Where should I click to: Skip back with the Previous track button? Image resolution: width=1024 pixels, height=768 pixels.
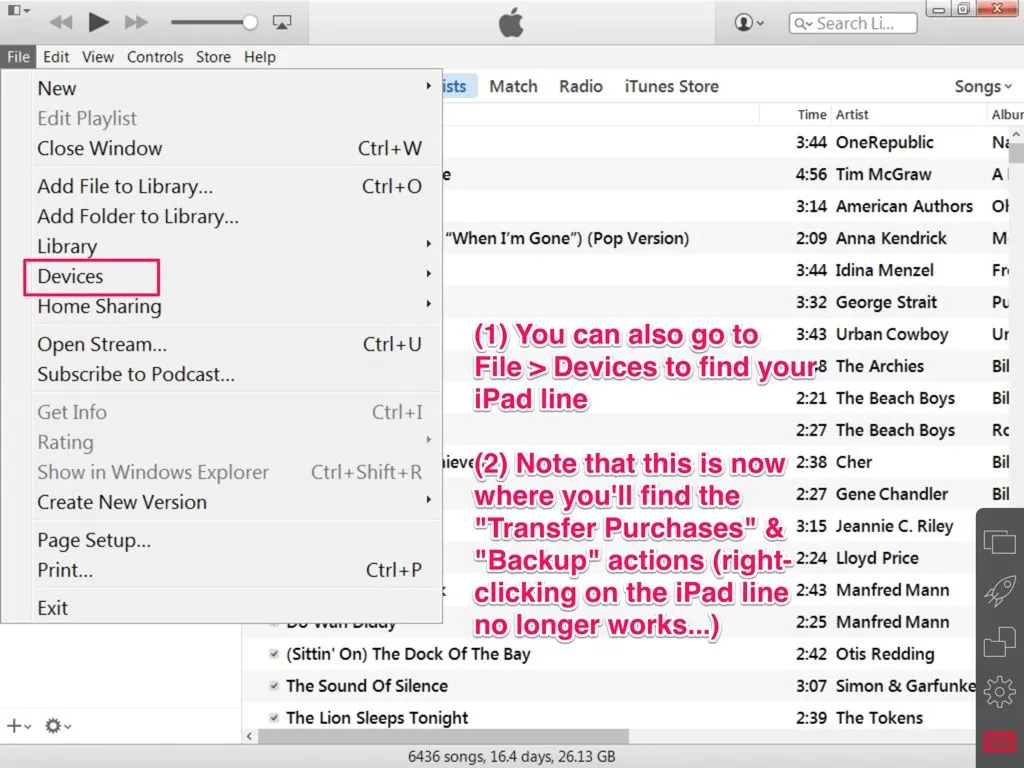(61, 22)
